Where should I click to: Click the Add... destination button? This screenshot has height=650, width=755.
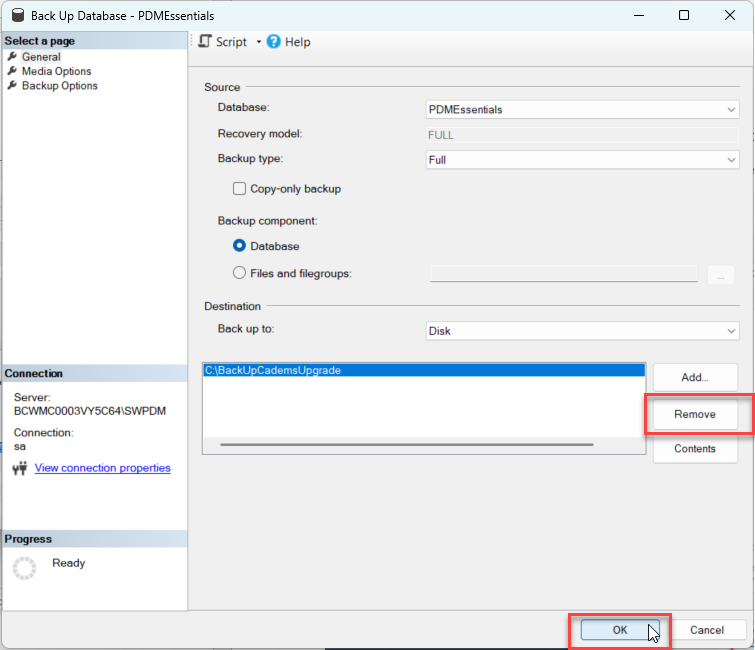(x=695, y=377)
